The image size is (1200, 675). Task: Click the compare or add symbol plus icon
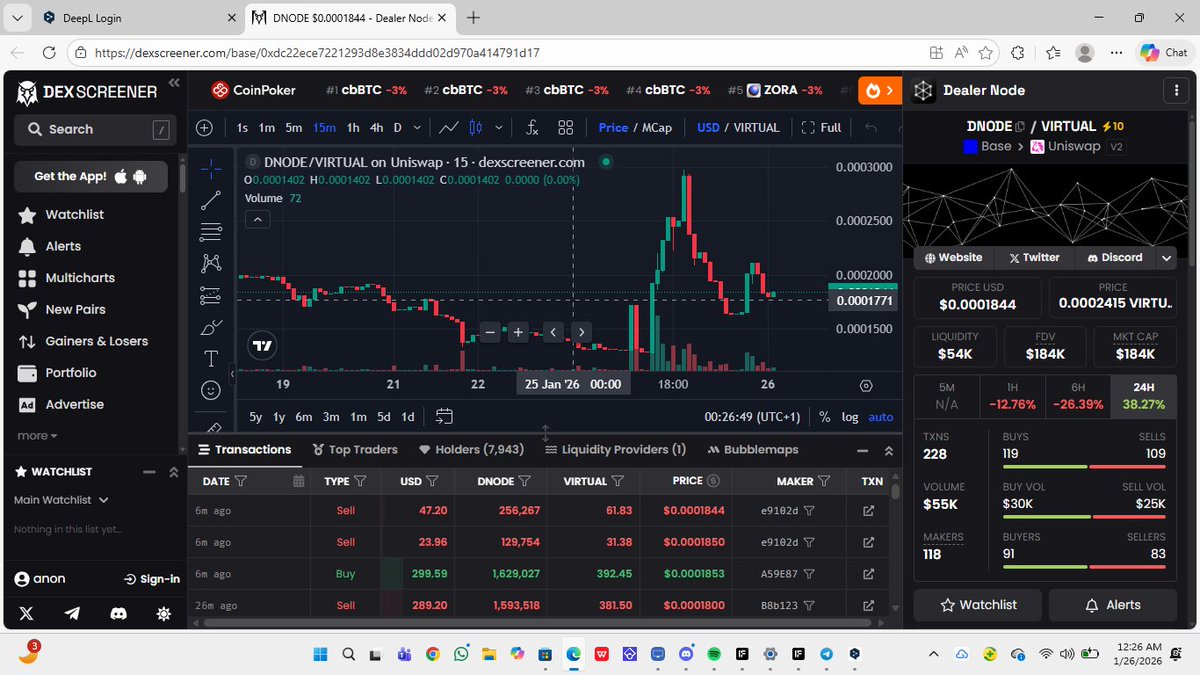point(204,128)
